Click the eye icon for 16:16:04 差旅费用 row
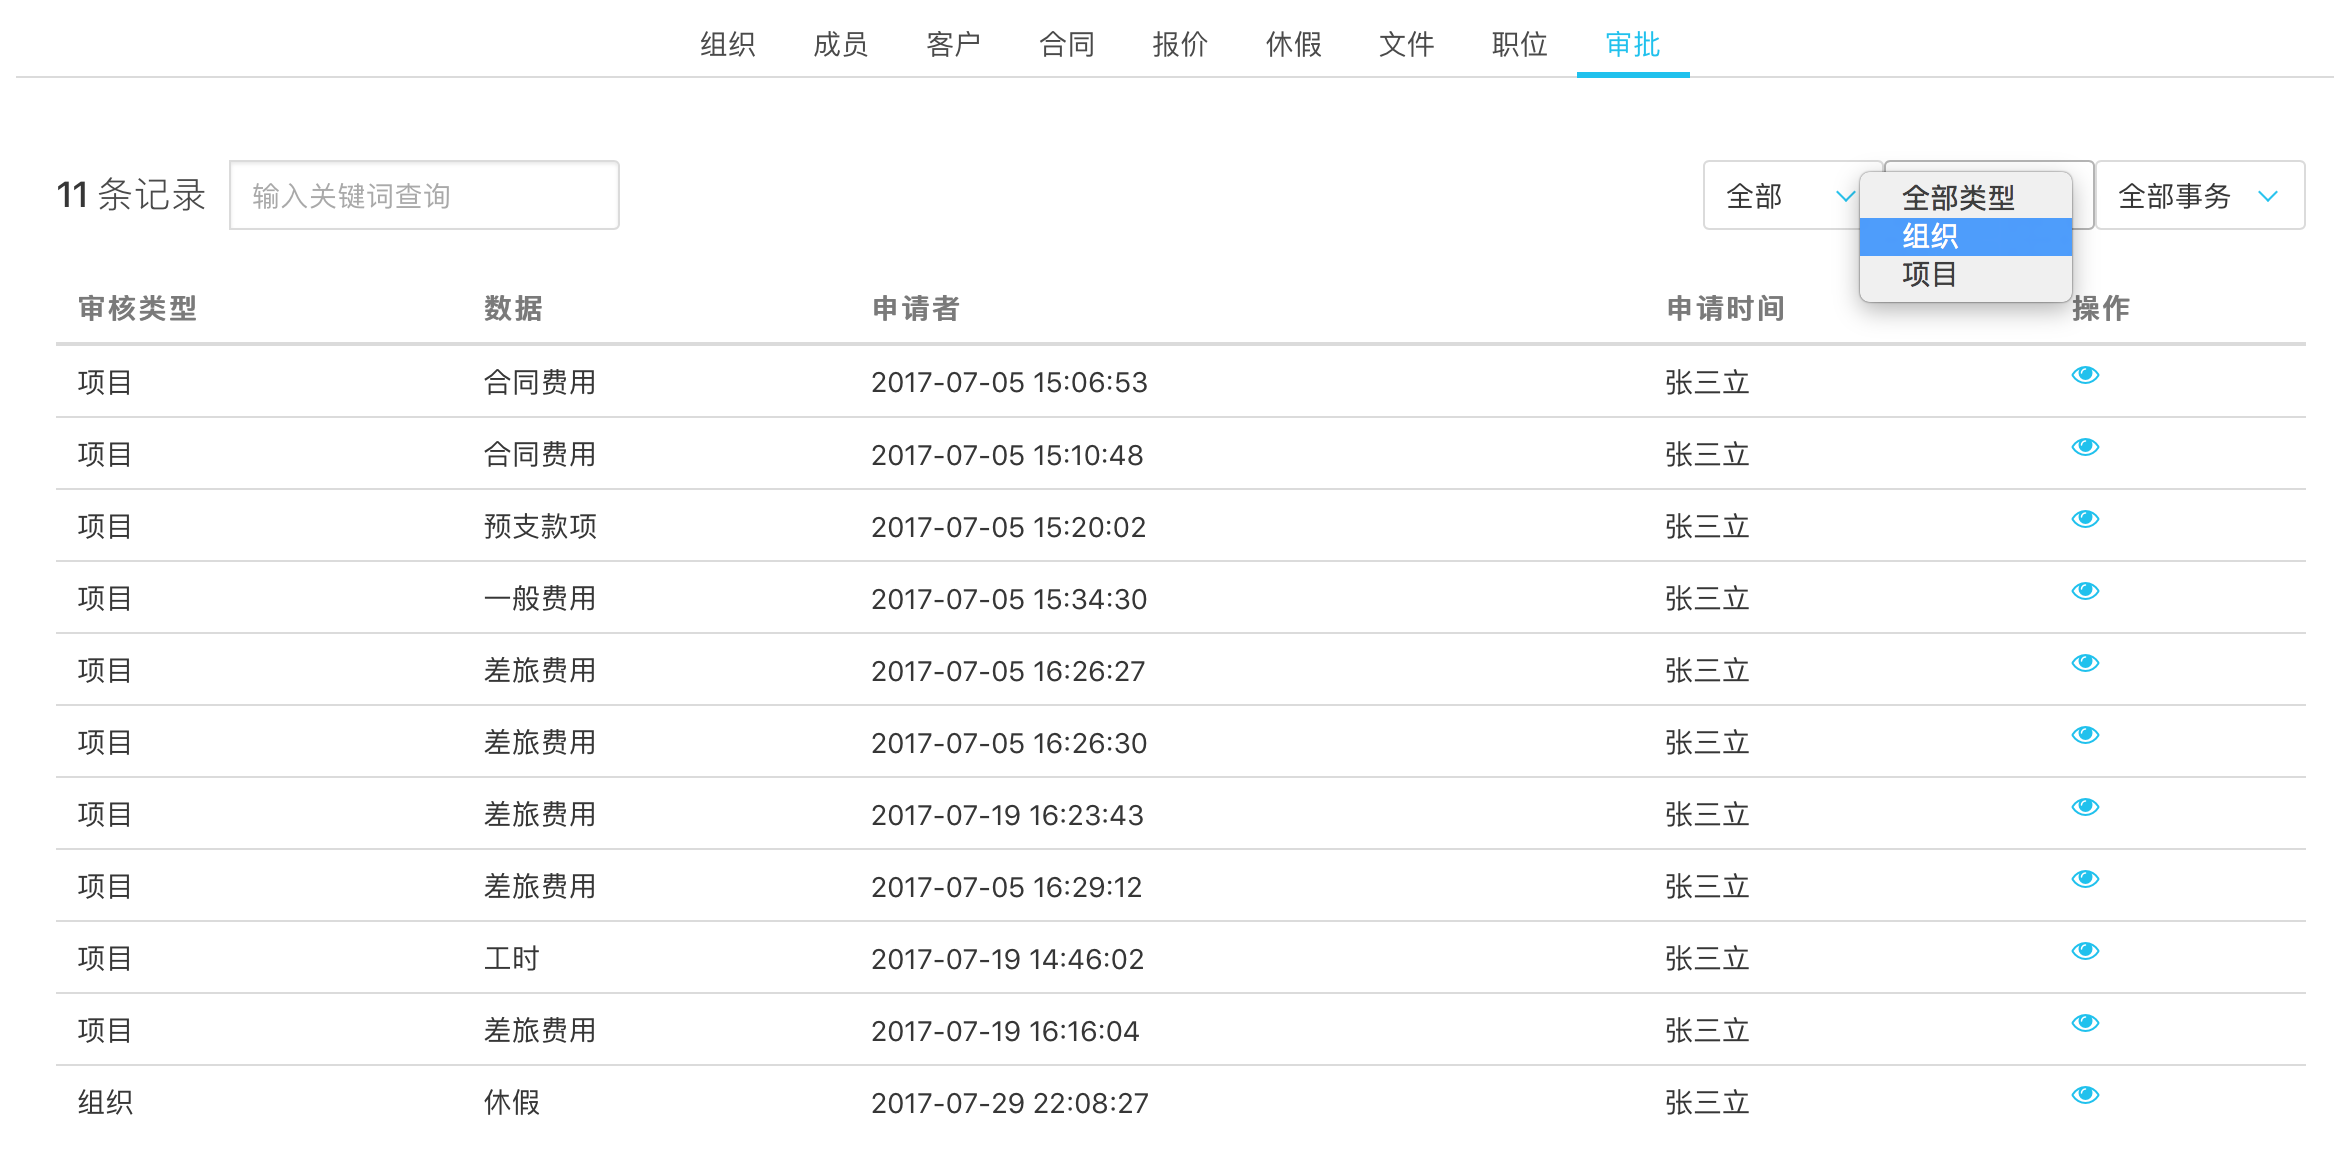 (x=2084, y=1023)
